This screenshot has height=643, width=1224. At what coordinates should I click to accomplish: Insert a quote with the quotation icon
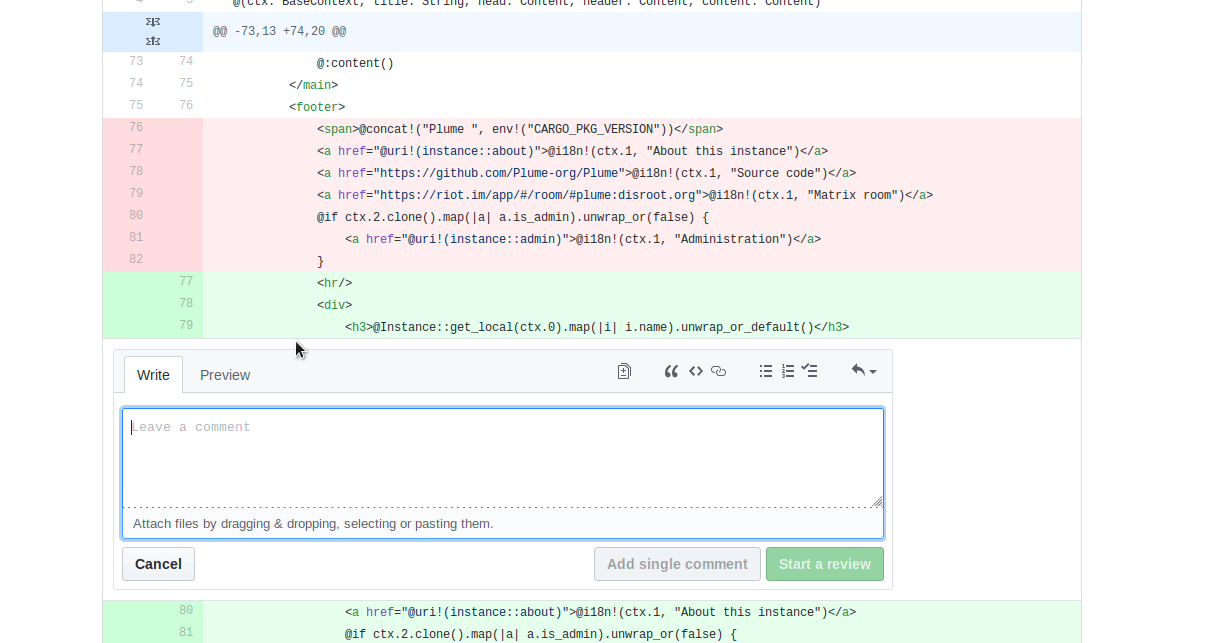[671, 371]
